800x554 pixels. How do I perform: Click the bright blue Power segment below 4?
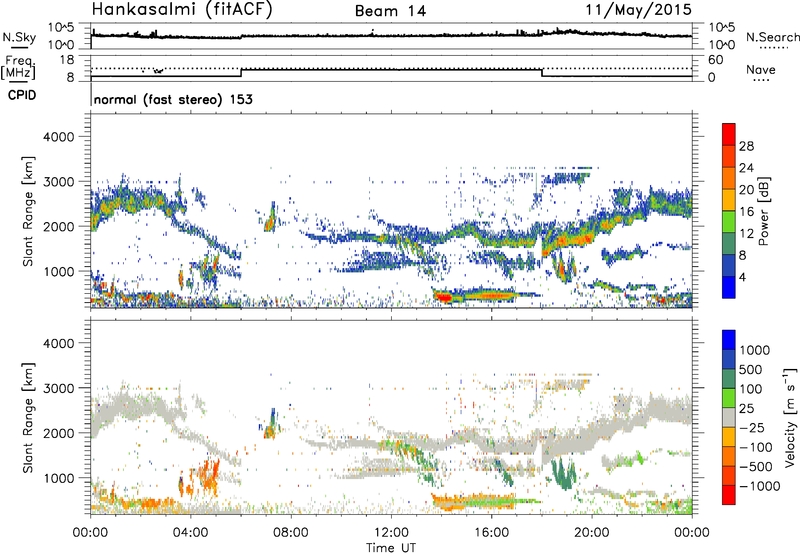pos(729,287)
